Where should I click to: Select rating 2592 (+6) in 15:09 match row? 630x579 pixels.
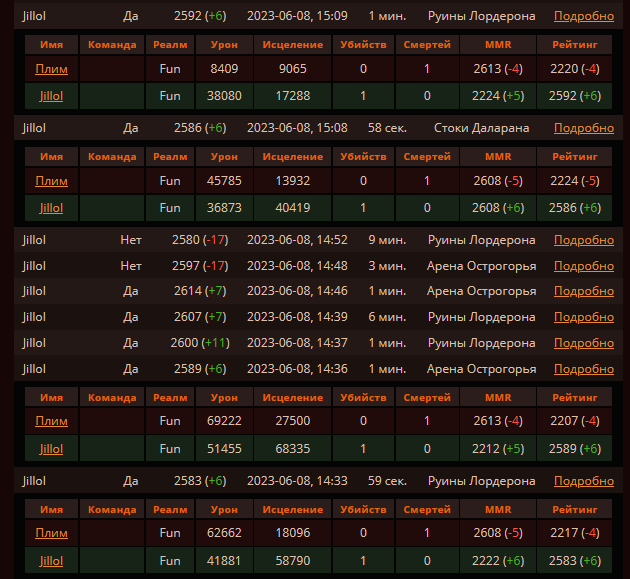200,16
